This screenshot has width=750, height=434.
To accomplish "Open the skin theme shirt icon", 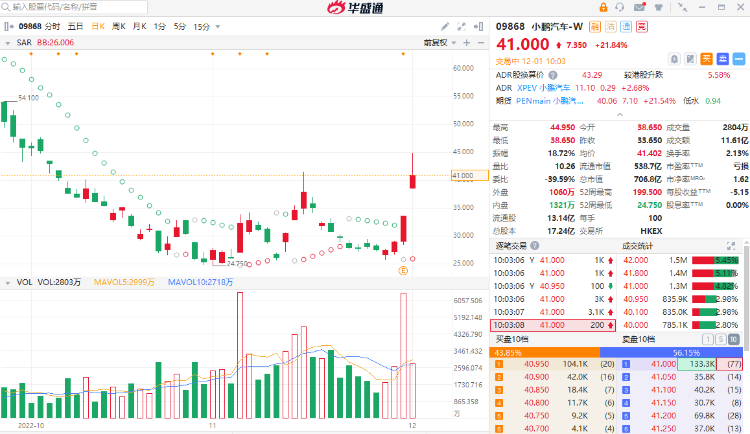I will tap(659, 7).
